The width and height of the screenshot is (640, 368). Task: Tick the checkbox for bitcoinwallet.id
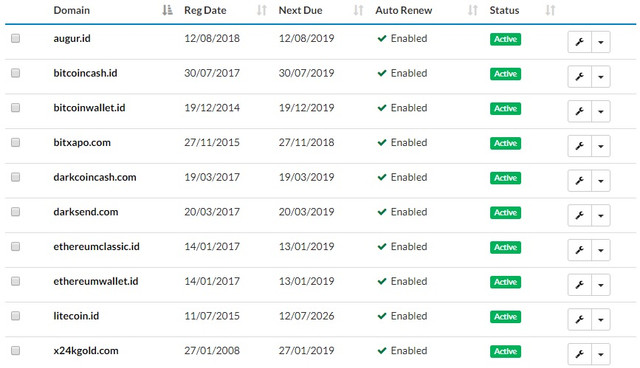pyautogui.click(x=16, y=108)
